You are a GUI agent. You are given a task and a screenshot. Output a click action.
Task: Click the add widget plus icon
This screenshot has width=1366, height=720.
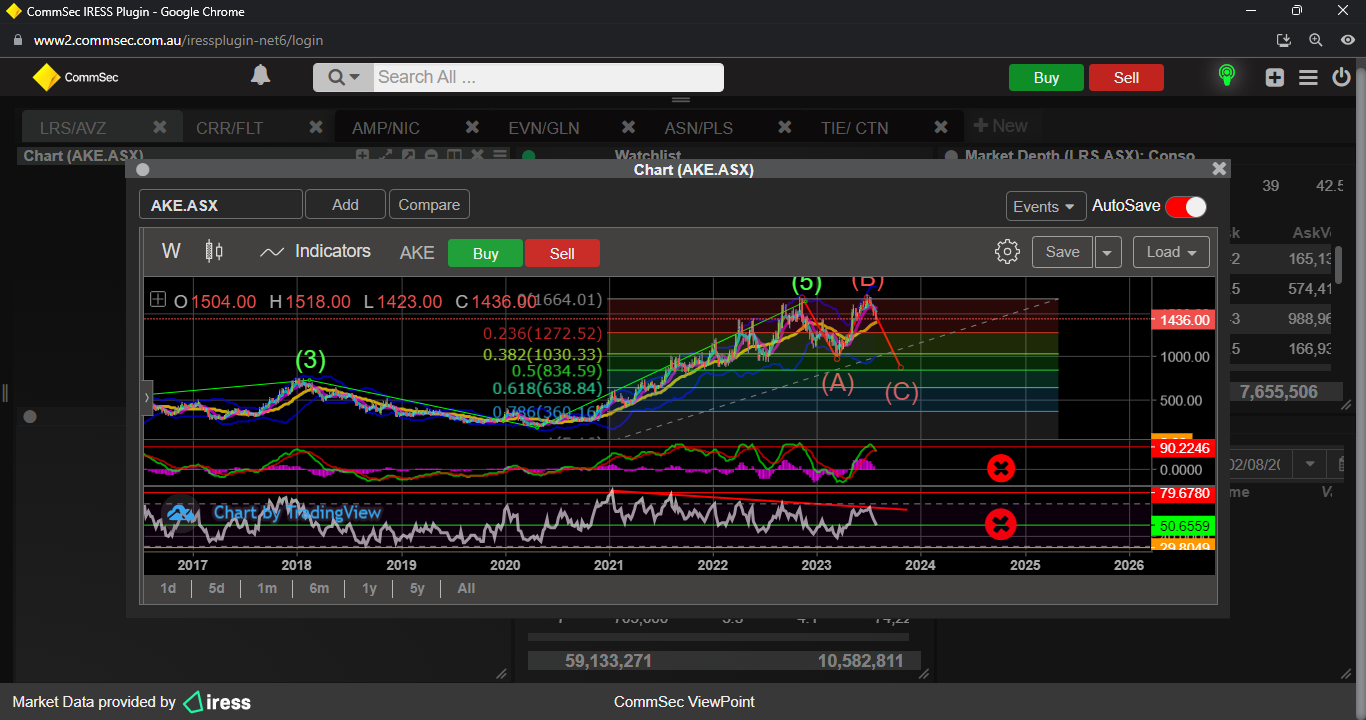[1274, 77]
